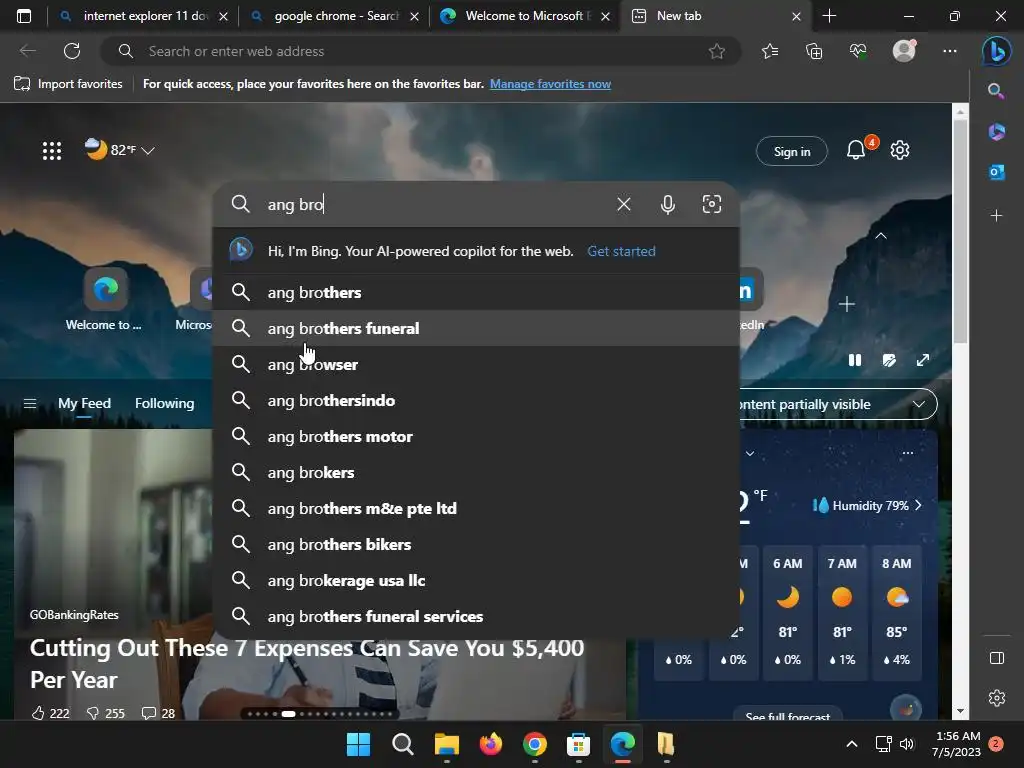Open the Collections icon in toolbar
Screen dimensions: 1024x768
814,51
